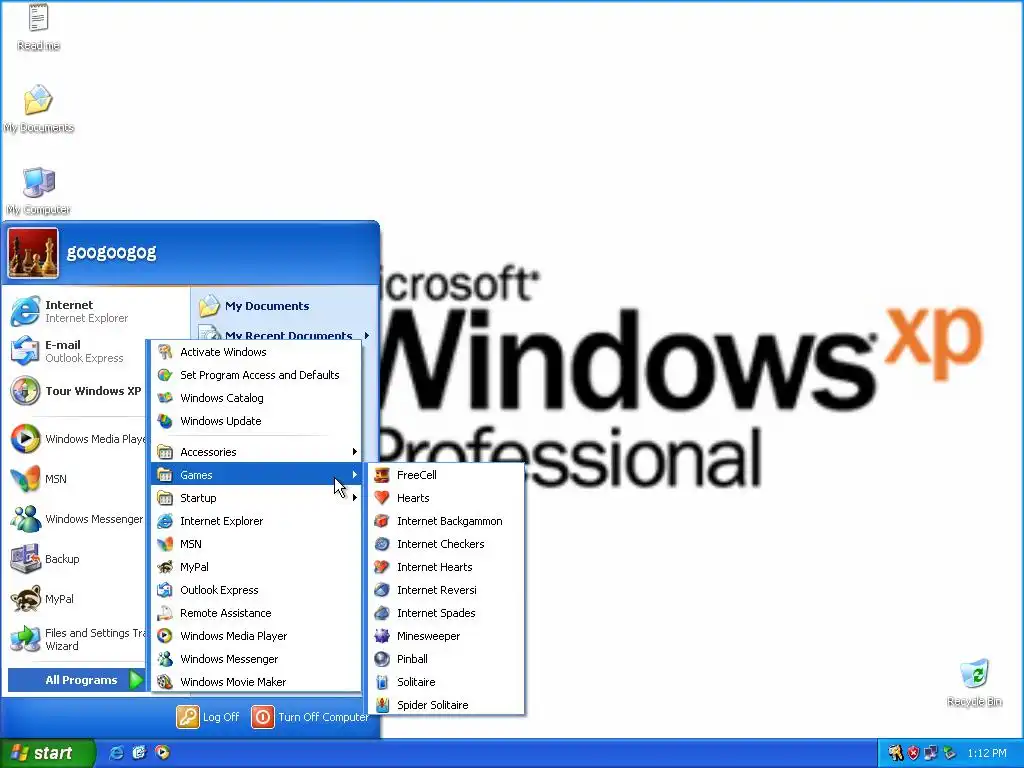Open Internet Checkers game
Screen dimensions: 1024x768
coord(446,543)
